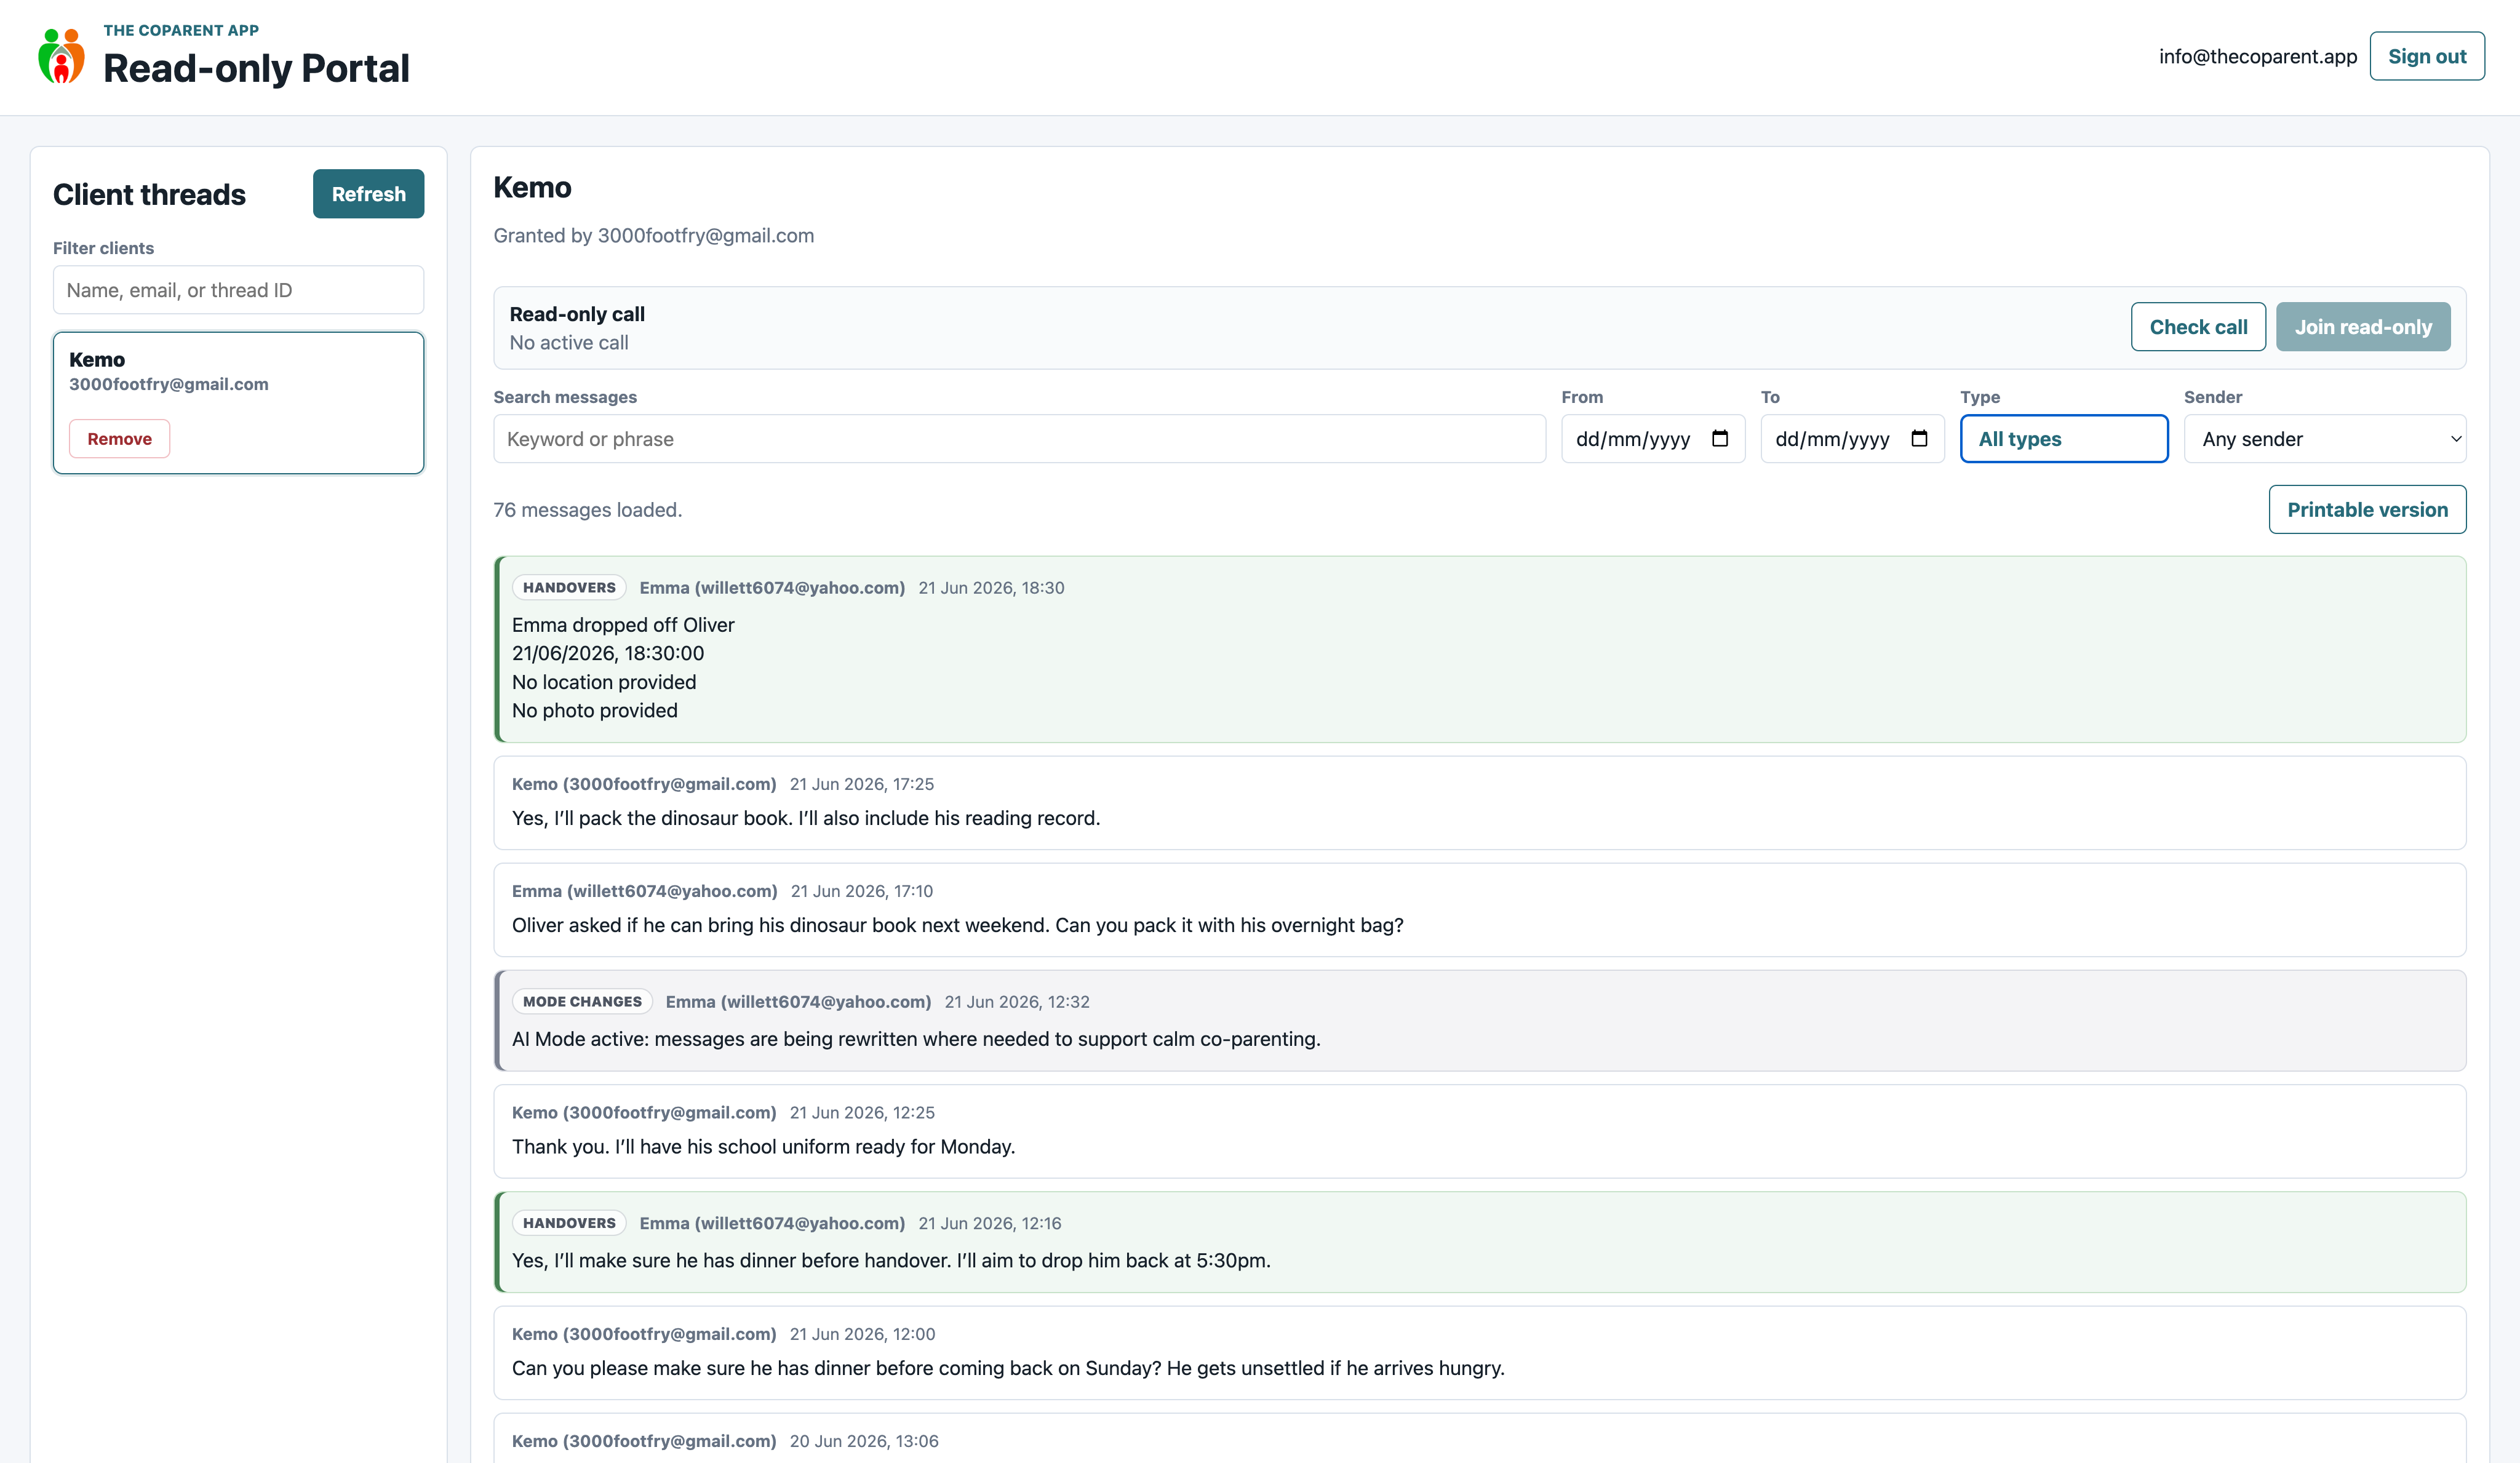Click the drop back at 5:30pm message
The height and width of the screenshot is (1463, 2520).
tap(1479, 1242)
